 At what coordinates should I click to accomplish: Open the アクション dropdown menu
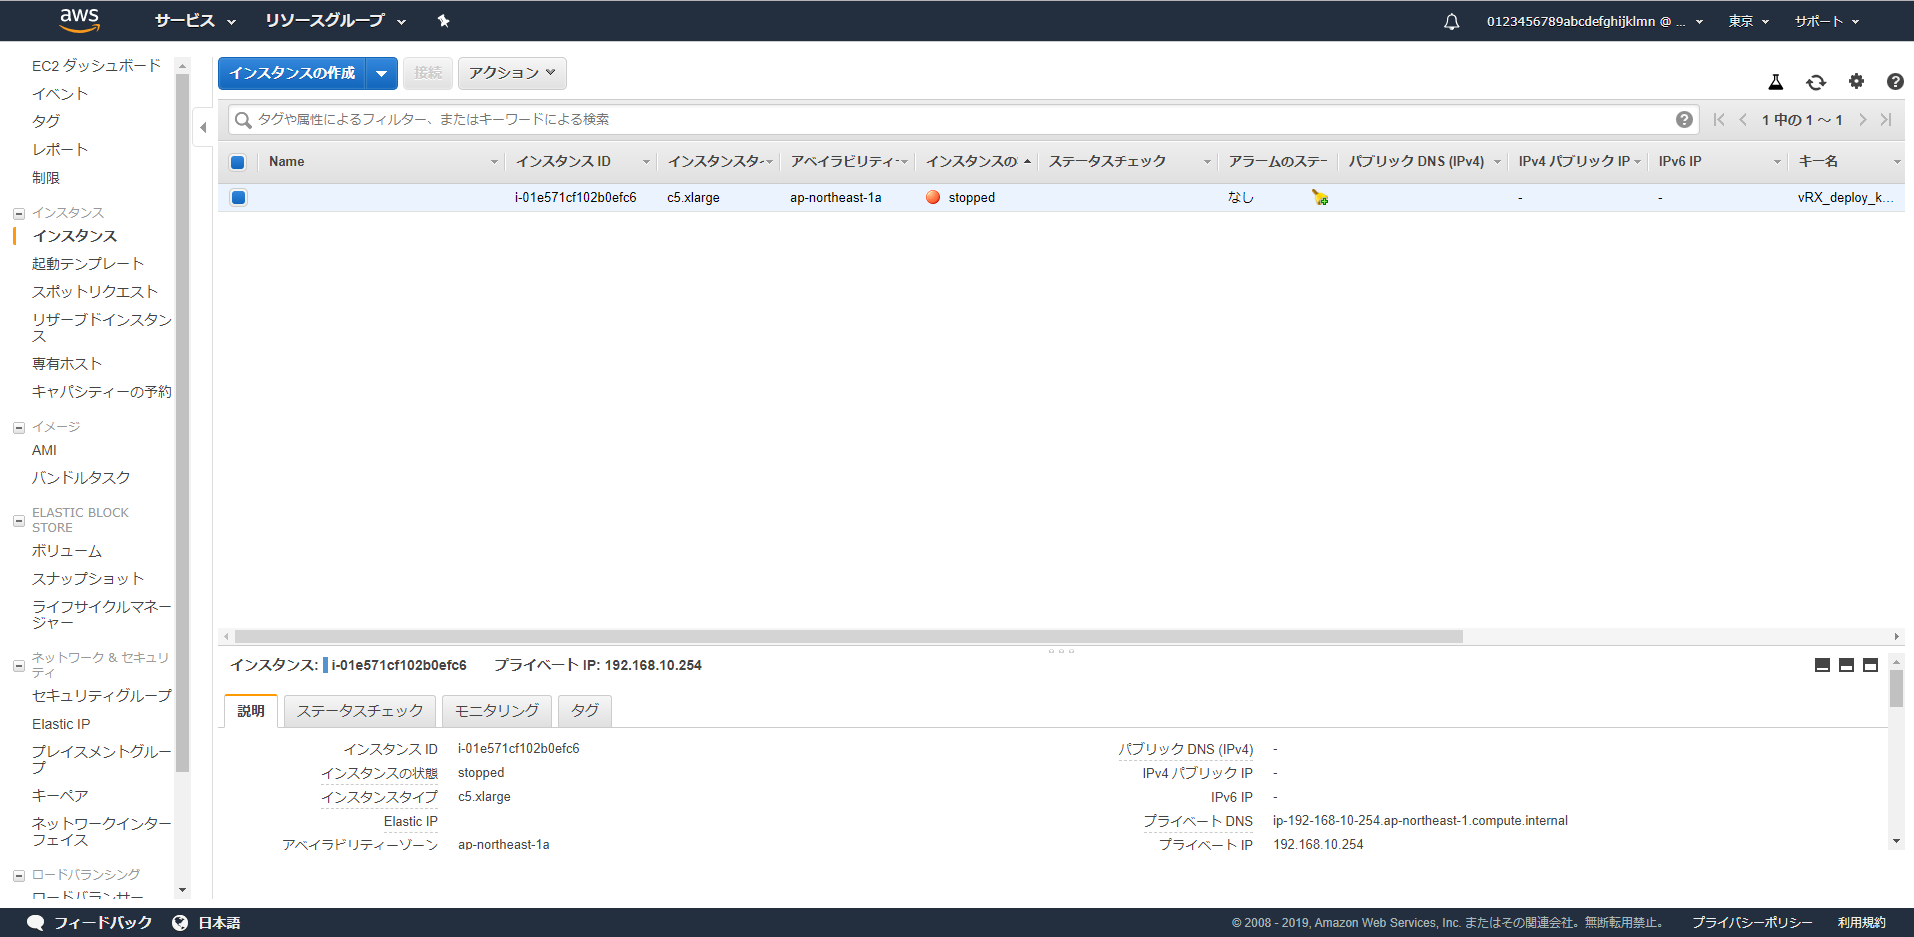click(512, 73)
